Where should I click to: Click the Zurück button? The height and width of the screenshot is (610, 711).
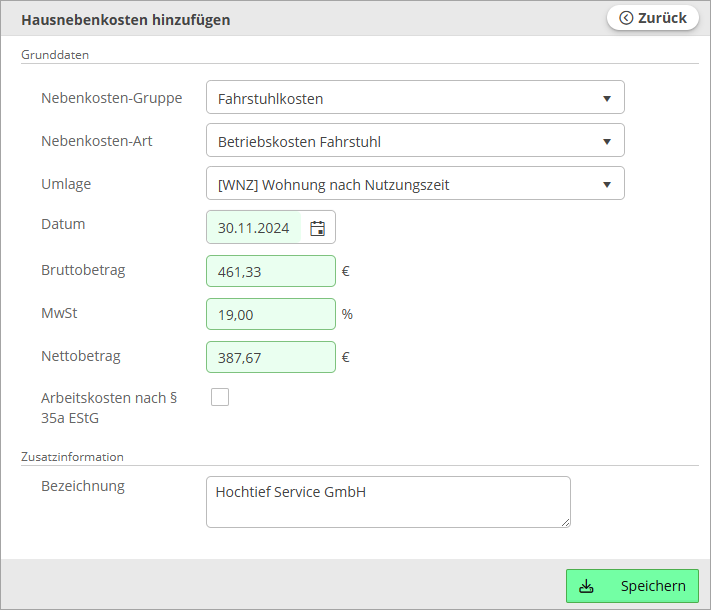(653, 18)
